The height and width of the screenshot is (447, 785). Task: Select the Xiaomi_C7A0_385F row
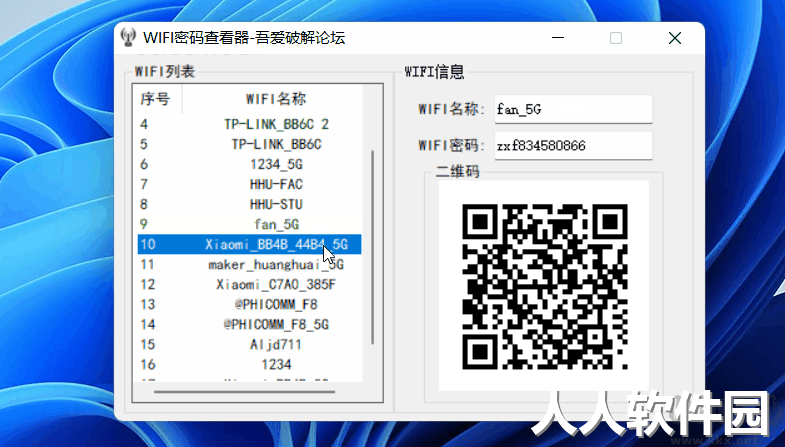click(249, 284)
